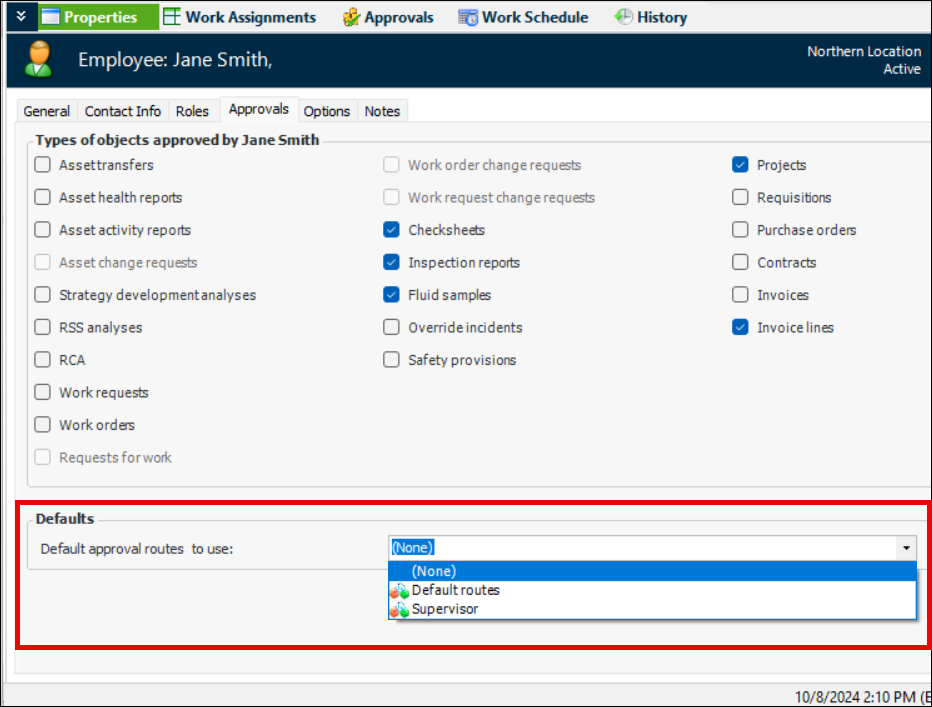932x707 pixels.
Task: Uncheck the Checksheets checkbox
Action: pos(391,230)
